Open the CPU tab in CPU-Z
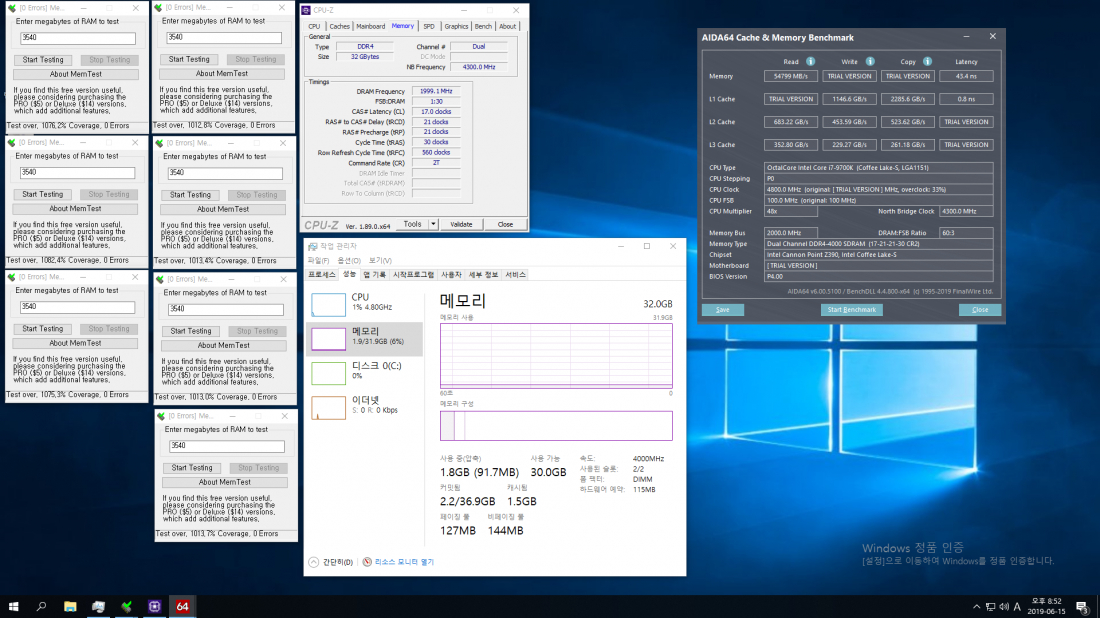 [x=314, y=26]
